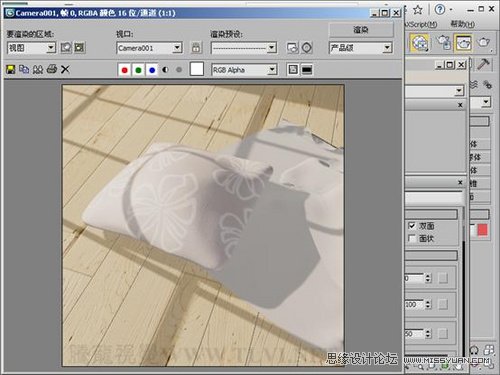
Task: Toggle monochrome display
Action: click(179, 70)
